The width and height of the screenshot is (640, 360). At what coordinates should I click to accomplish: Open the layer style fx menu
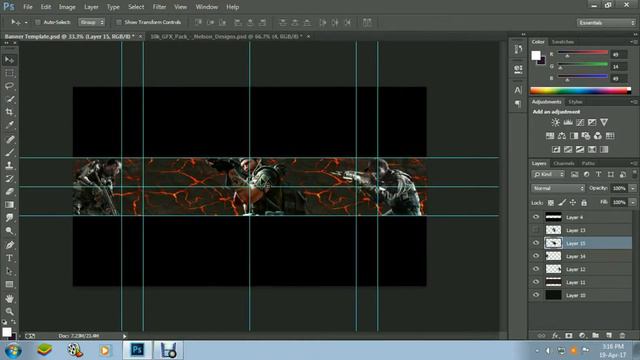(555, 336)
